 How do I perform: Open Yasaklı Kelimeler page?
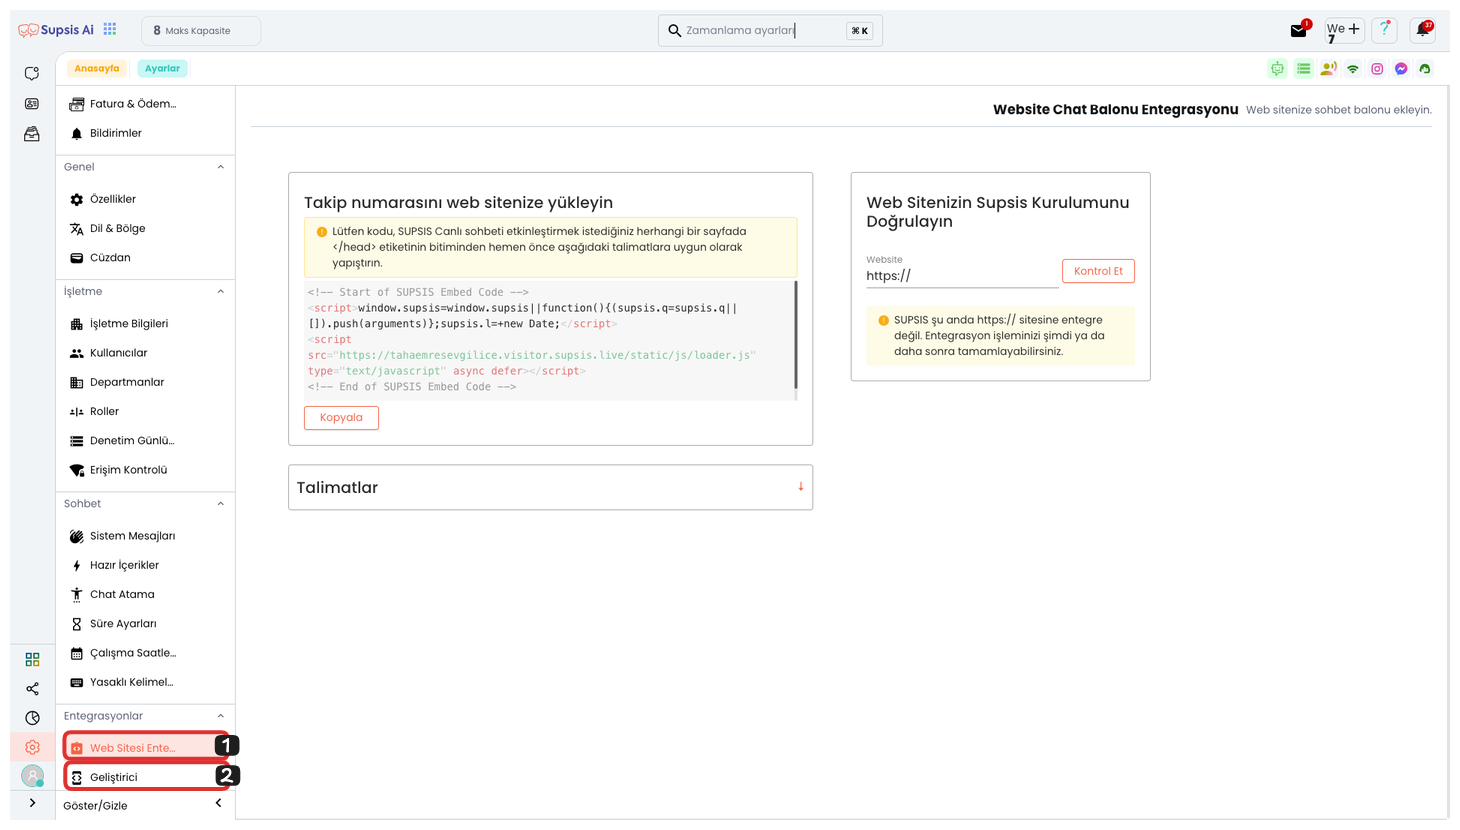pyautogui.click(x=145, y=682)
